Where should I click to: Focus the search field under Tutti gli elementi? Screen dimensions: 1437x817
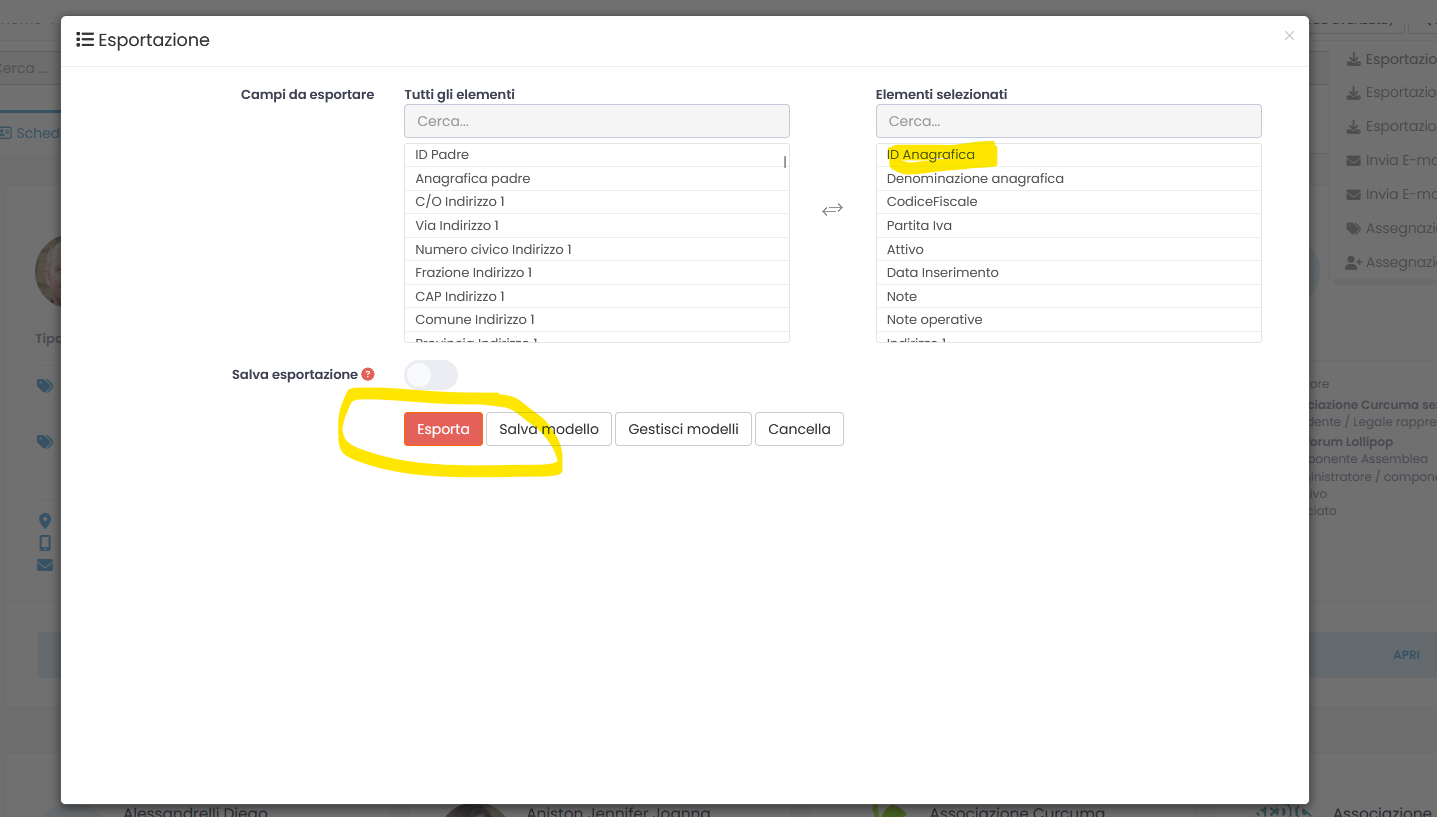[x=596, y=121]
